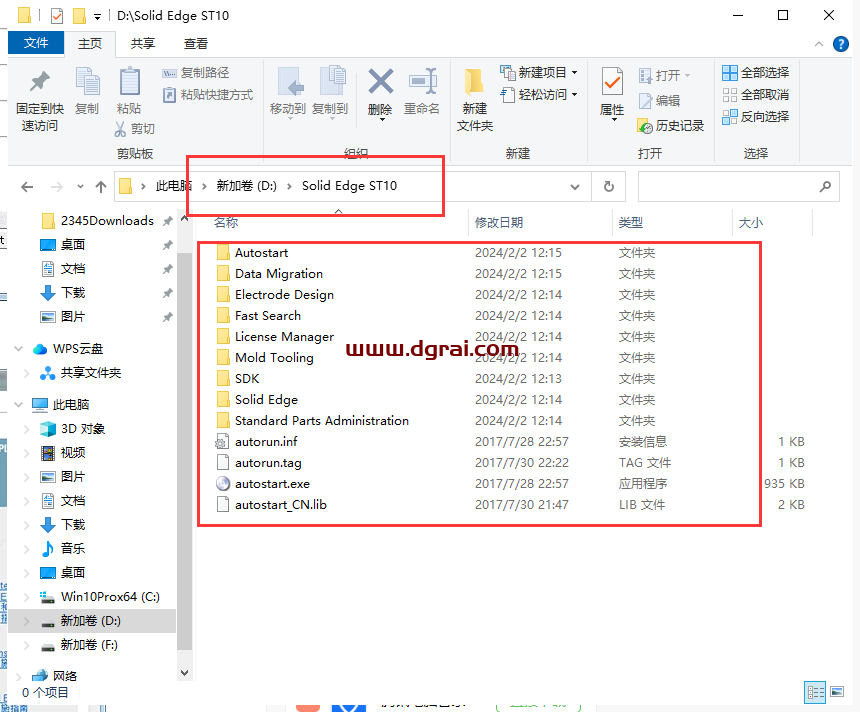The width and height of the screenshot is (860, 712).
Task: Click the Paste clipboard icon
Action: click(x=129, y=81)
